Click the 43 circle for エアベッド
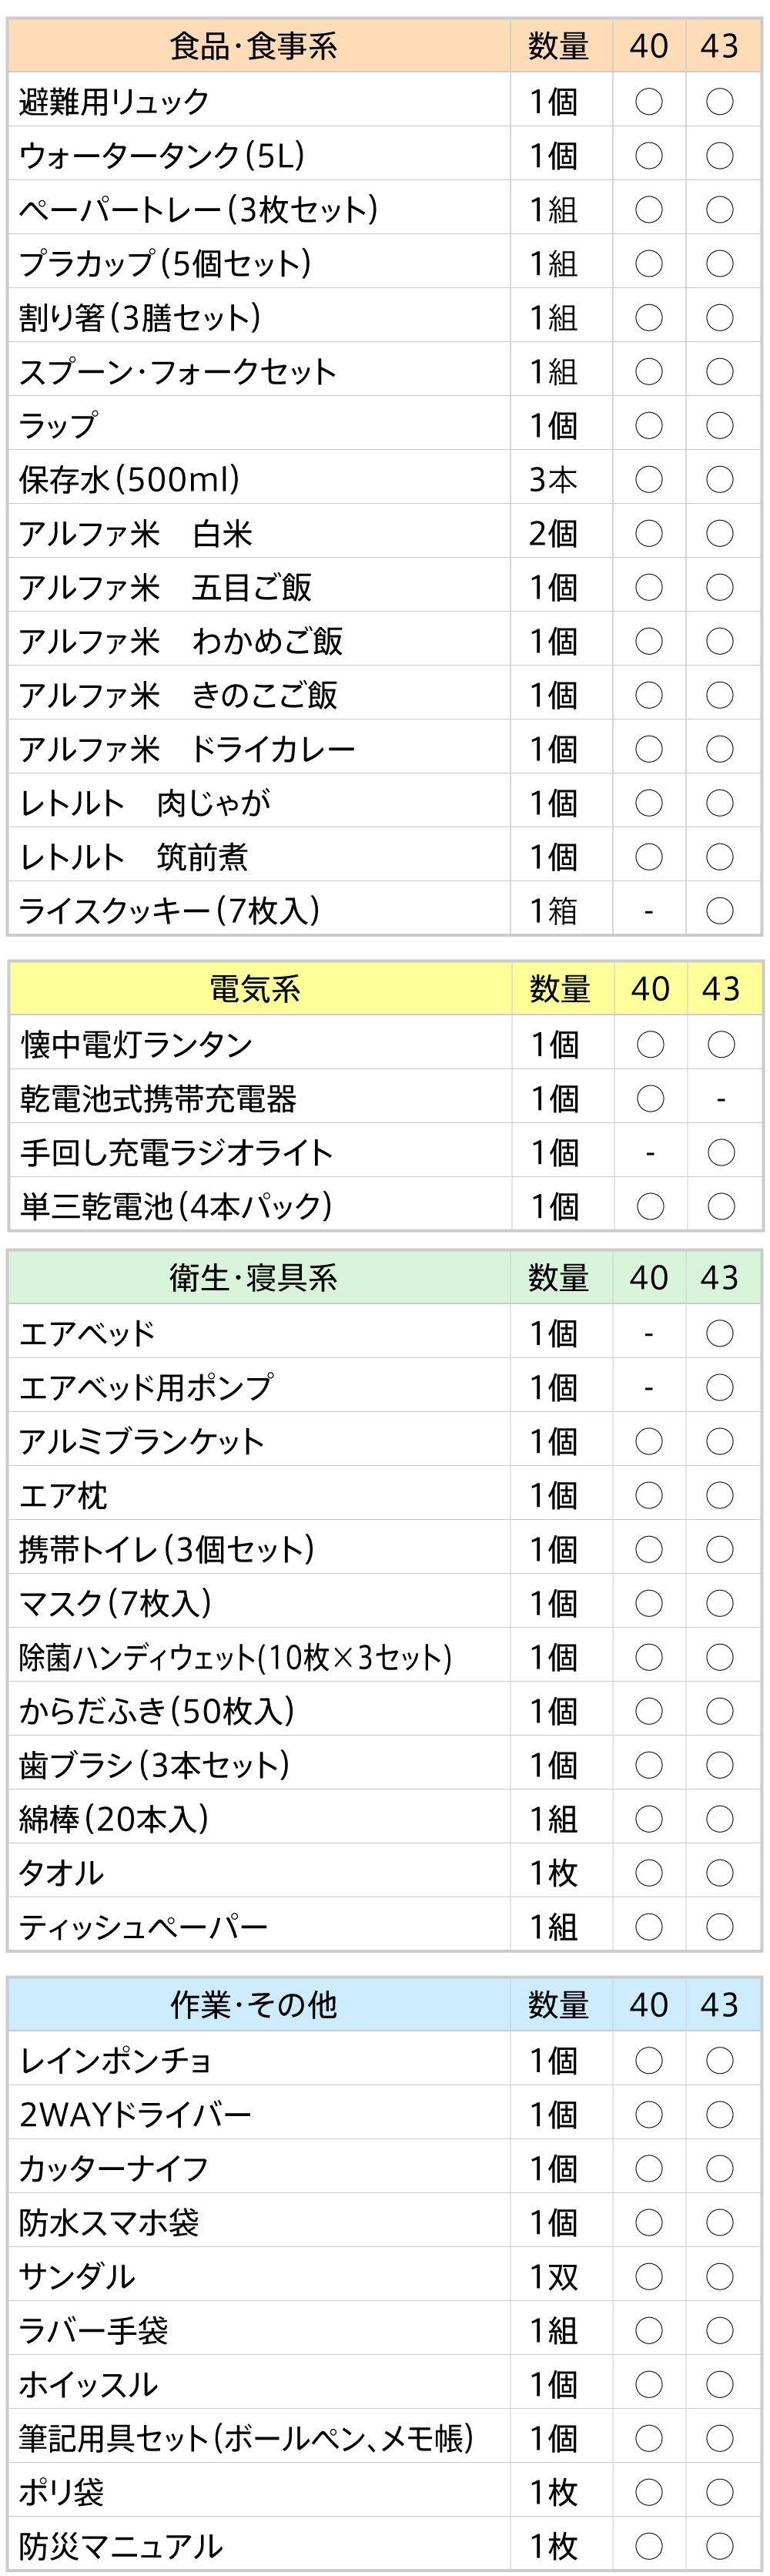Viewport: 770px width, 2576px height. click(720, 1333)
